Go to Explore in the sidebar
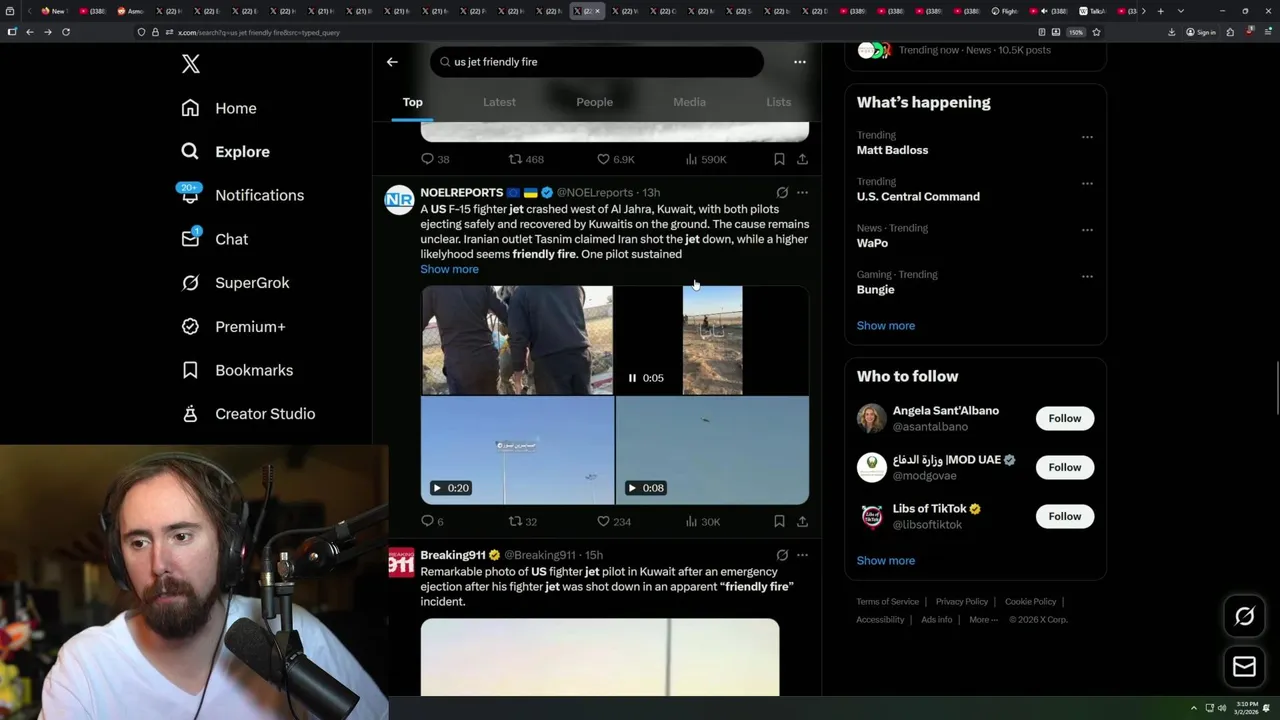This screenshot has height=720, width=1280. click(x=226, y=152)
